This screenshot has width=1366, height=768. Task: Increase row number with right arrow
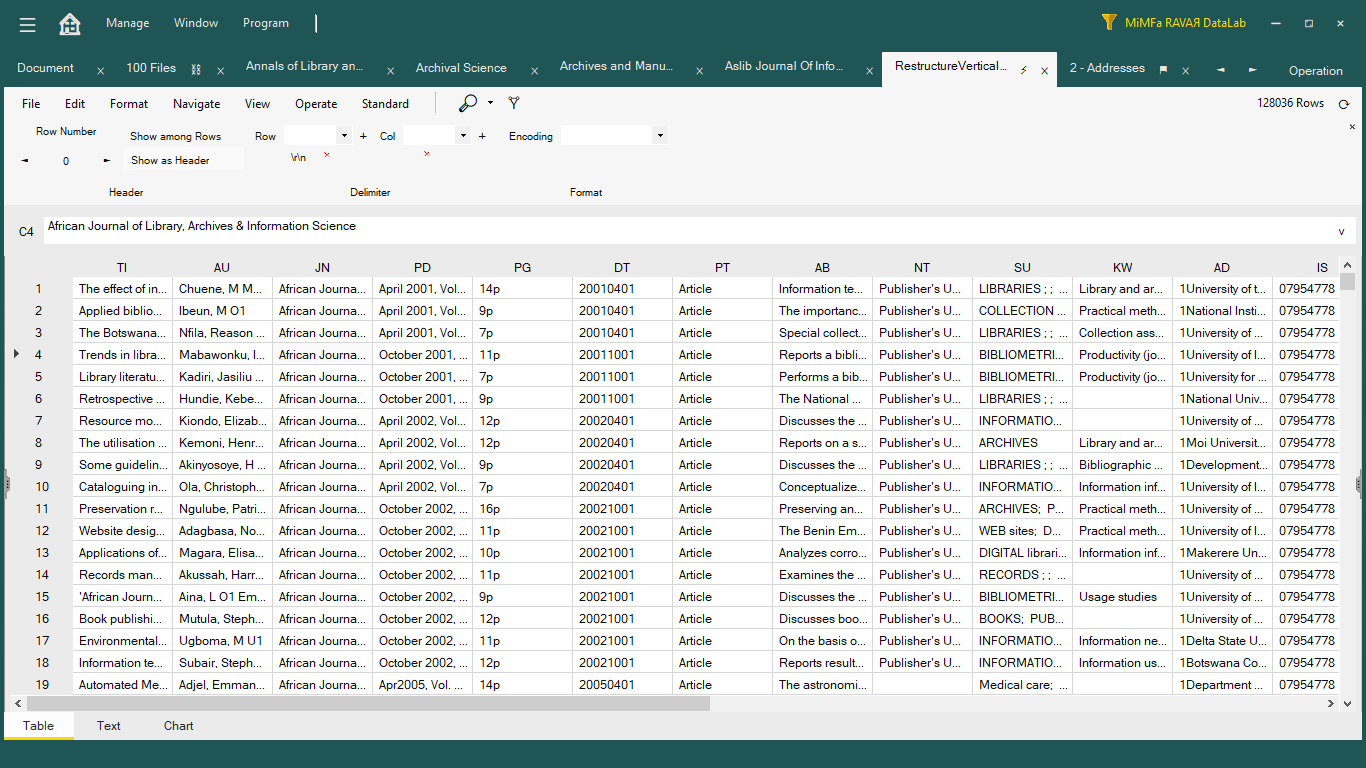pos(107,160)
